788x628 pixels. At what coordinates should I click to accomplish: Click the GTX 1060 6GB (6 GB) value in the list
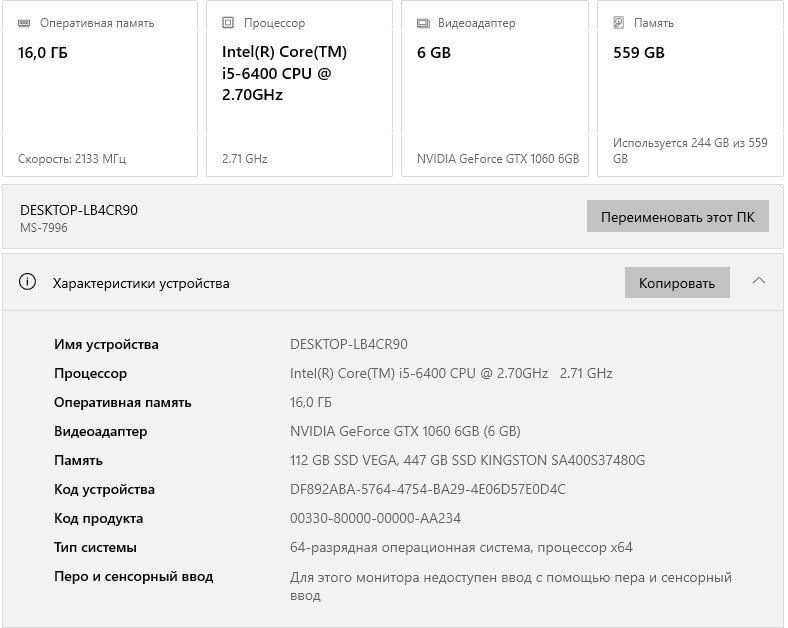(x=405, y=432)
